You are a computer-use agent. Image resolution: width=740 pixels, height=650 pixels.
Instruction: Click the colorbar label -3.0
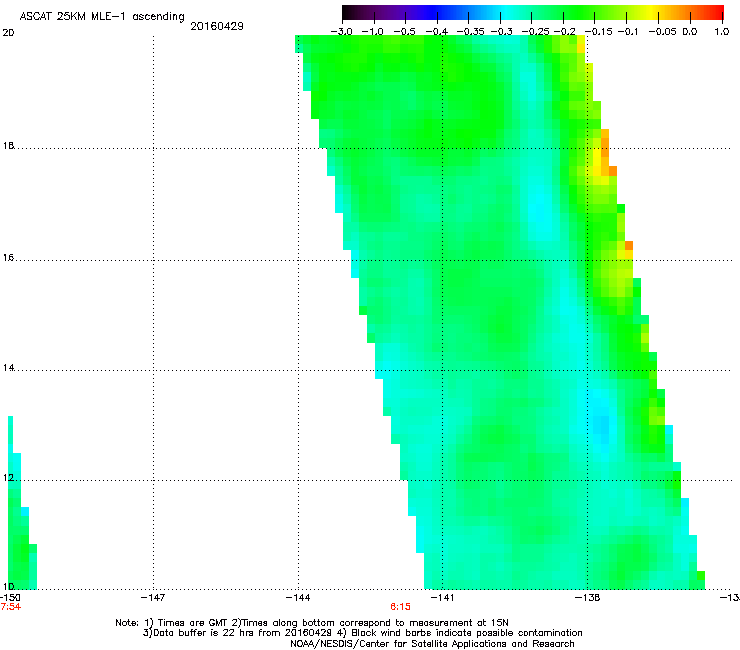click(341, 32)
